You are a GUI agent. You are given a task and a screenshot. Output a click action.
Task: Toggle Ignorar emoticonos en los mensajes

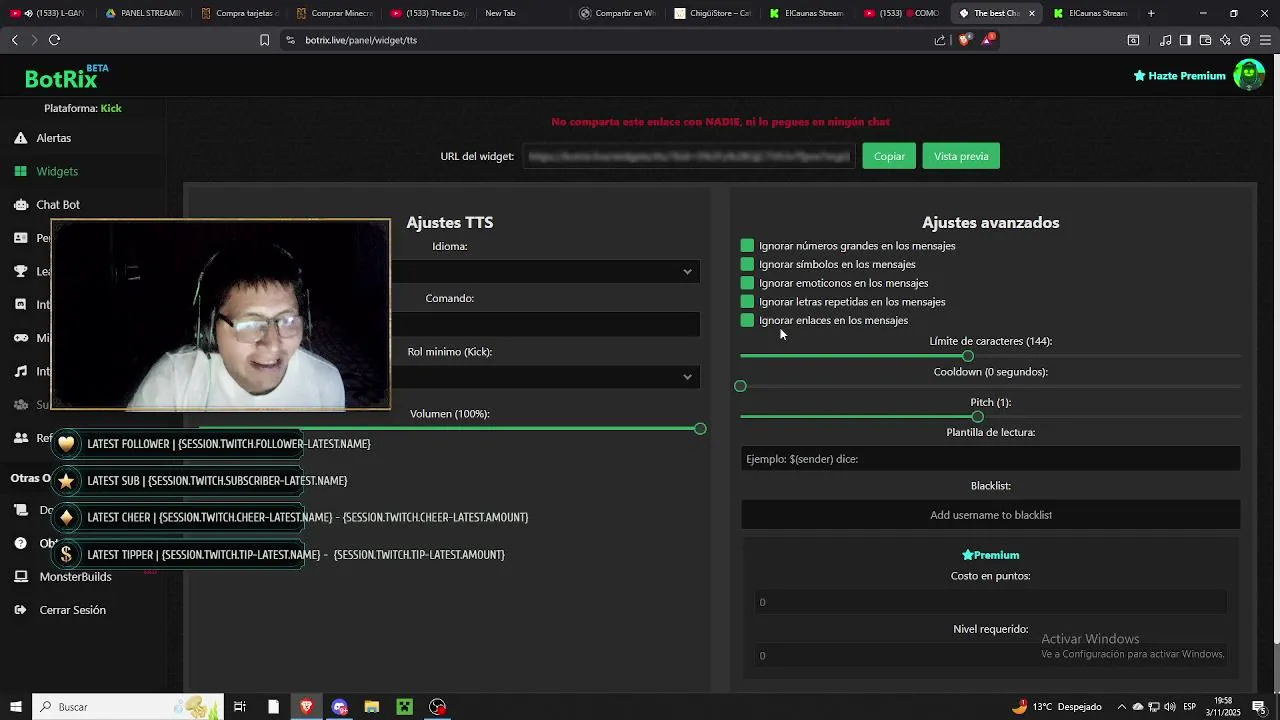(747, 283)
